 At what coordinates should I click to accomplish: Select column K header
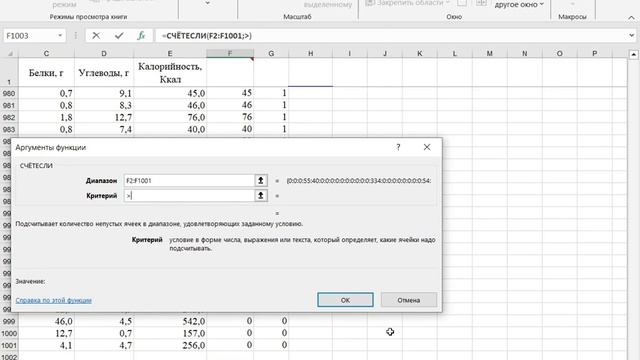(420, 53)
